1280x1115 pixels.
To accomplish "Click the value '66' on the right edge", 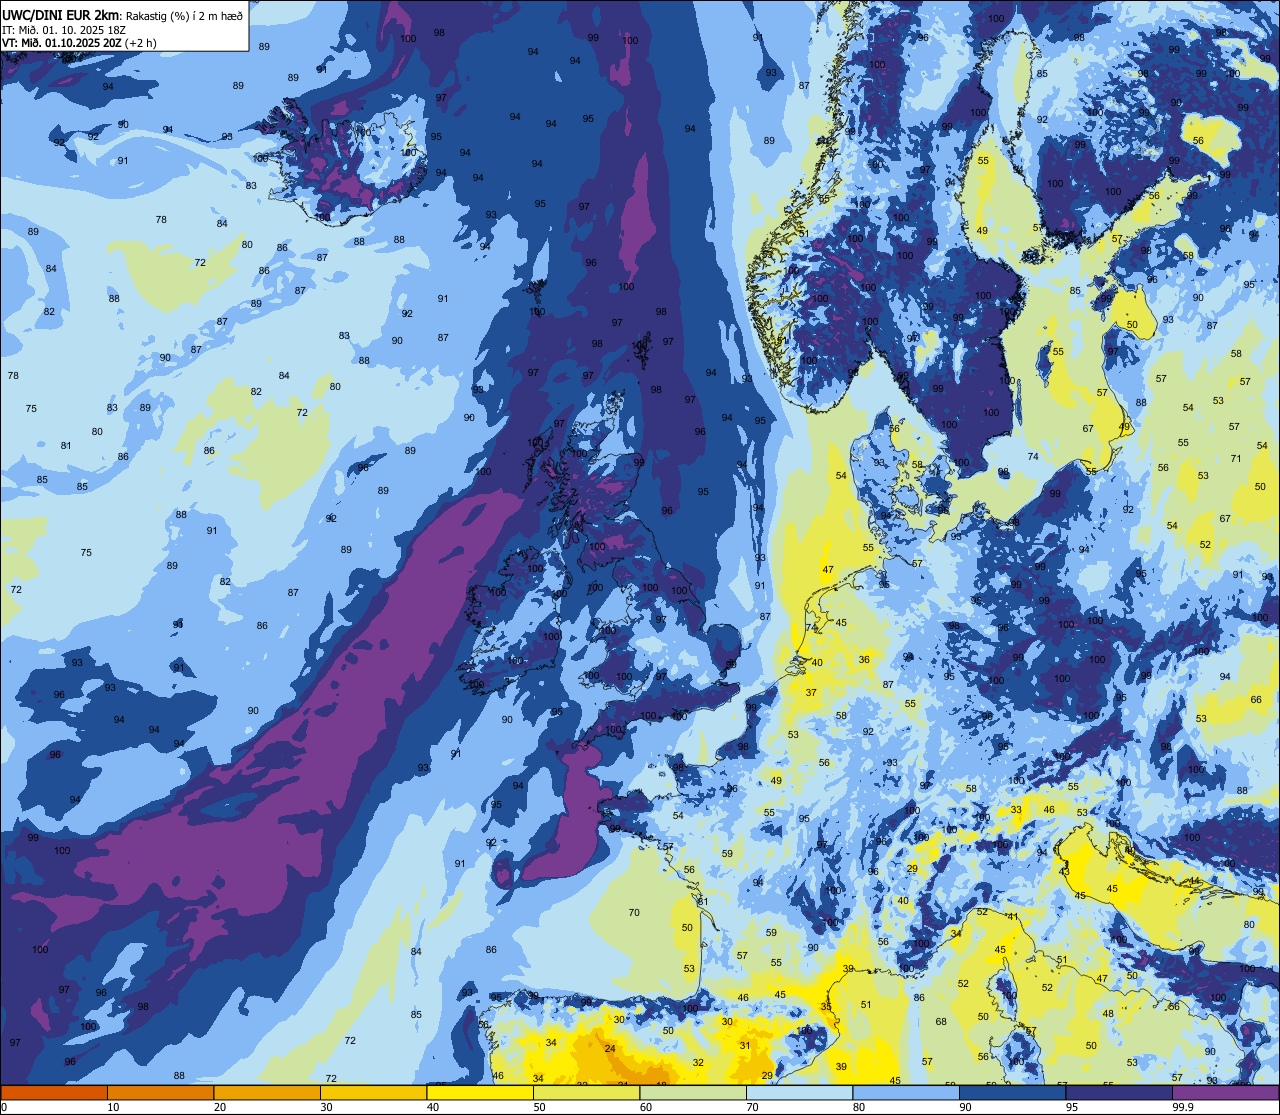I will point(1257,699).
